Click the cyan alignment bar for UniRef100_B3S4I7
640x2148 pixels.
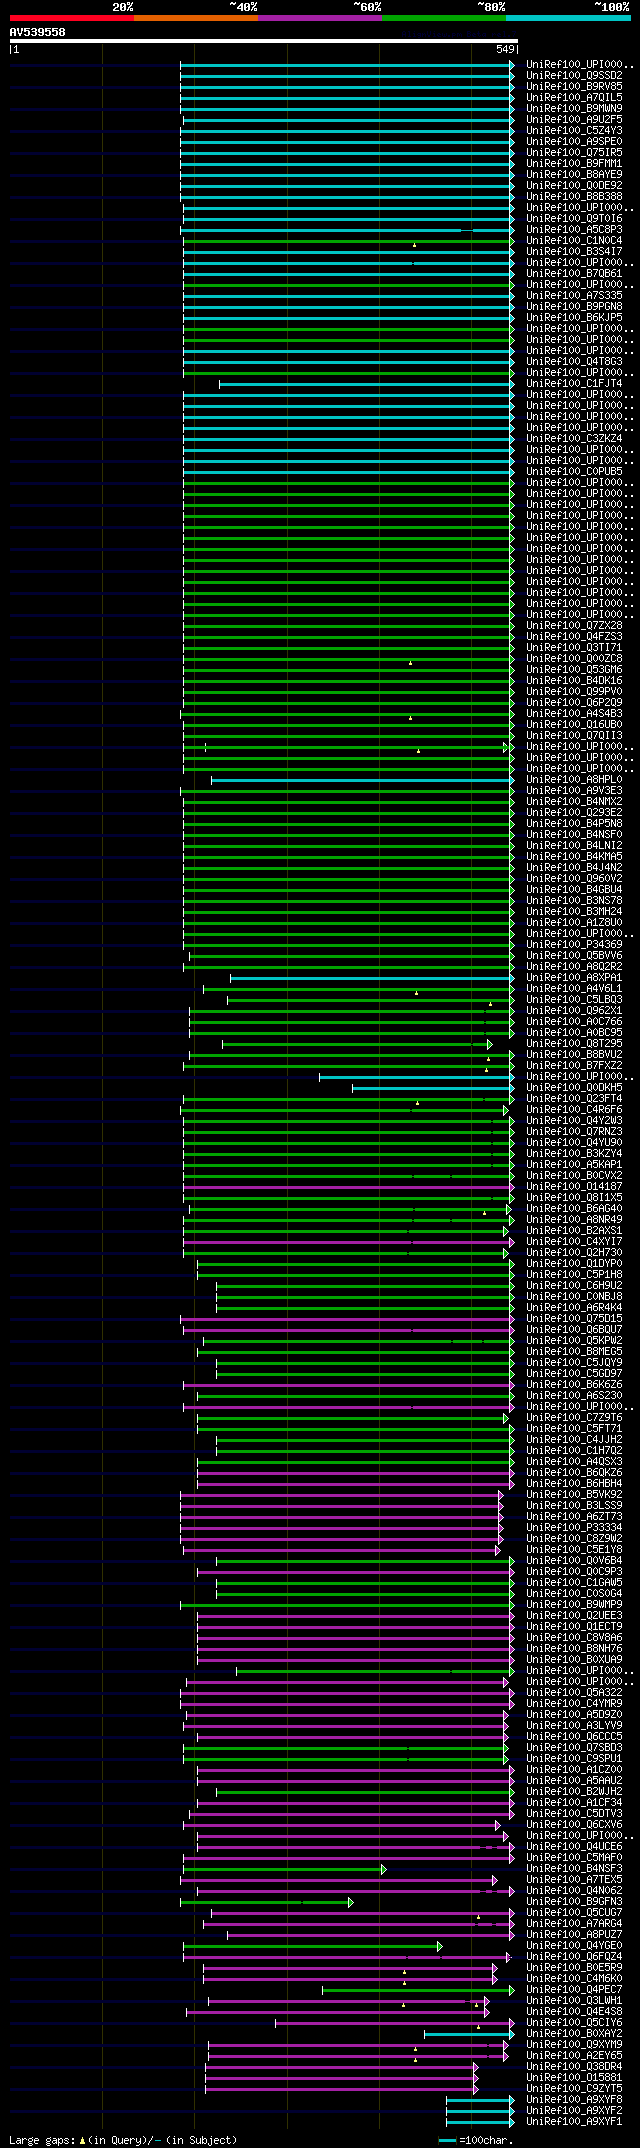pos(348,251)
